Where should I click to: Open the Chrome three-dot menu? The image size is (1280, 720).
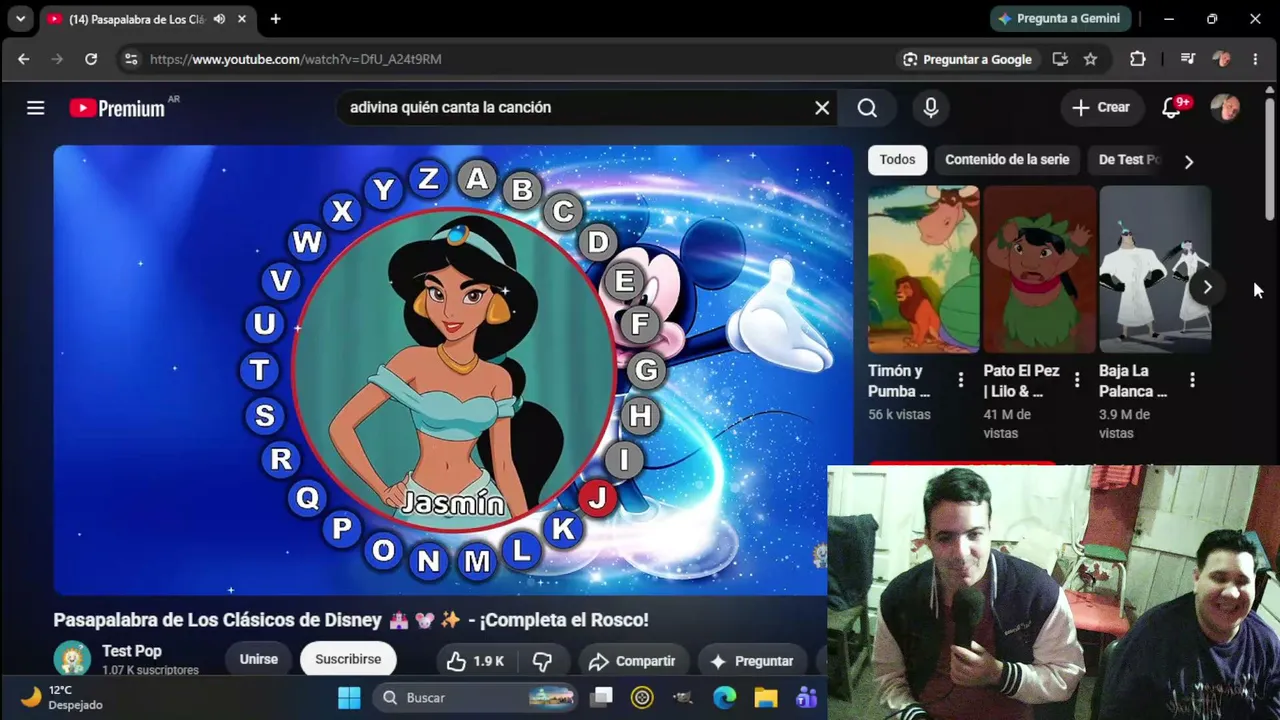1255,59
